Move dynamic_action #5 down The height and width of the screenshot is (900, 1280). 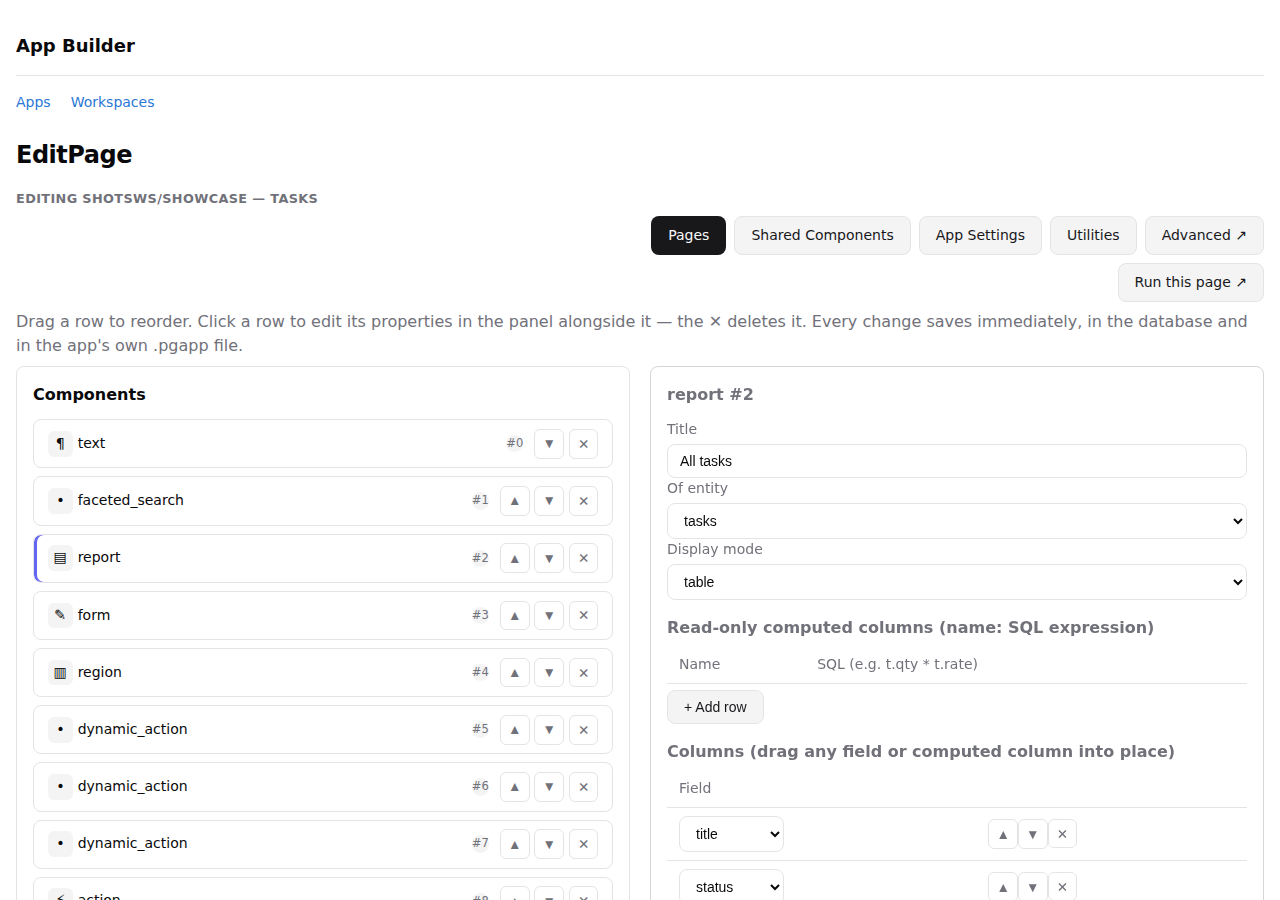pyautogui.click(x=549, y=729)
